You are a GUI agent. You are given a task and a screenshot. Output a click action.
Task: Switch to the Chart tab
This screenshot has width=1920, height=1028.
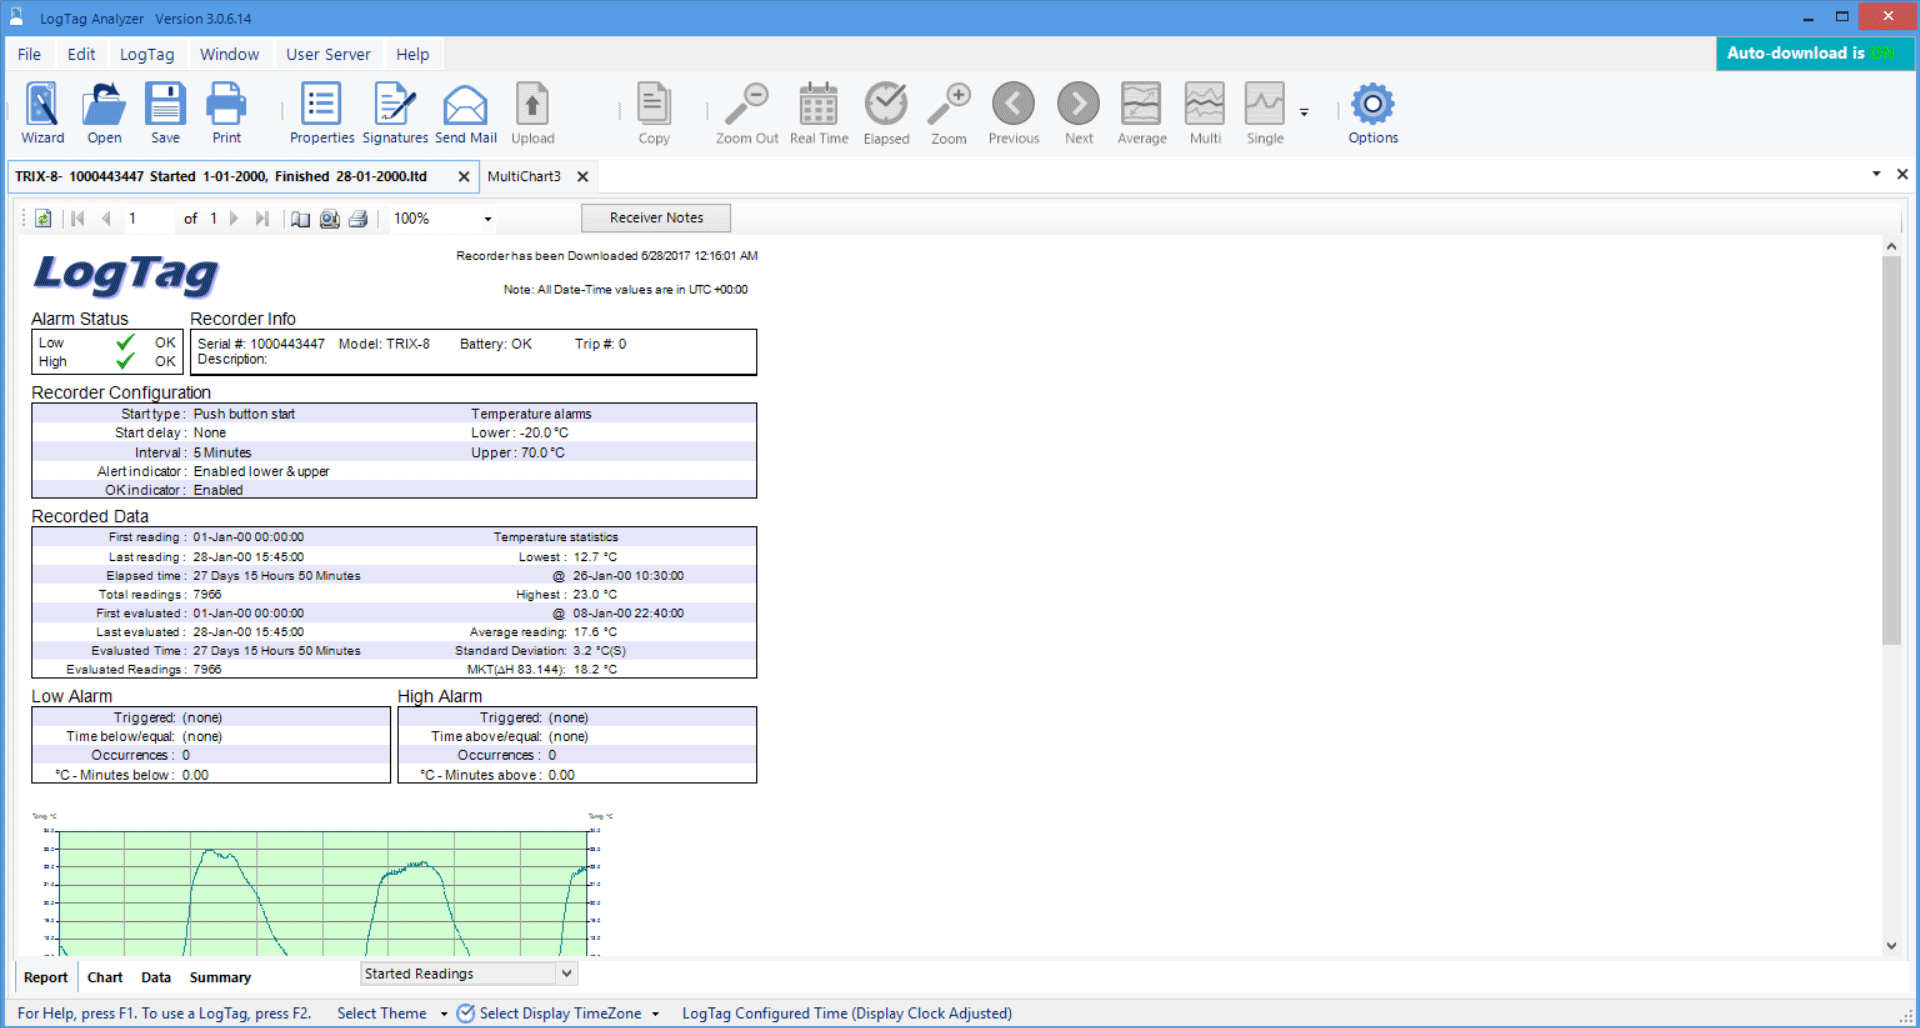click(x=104, y=977)
